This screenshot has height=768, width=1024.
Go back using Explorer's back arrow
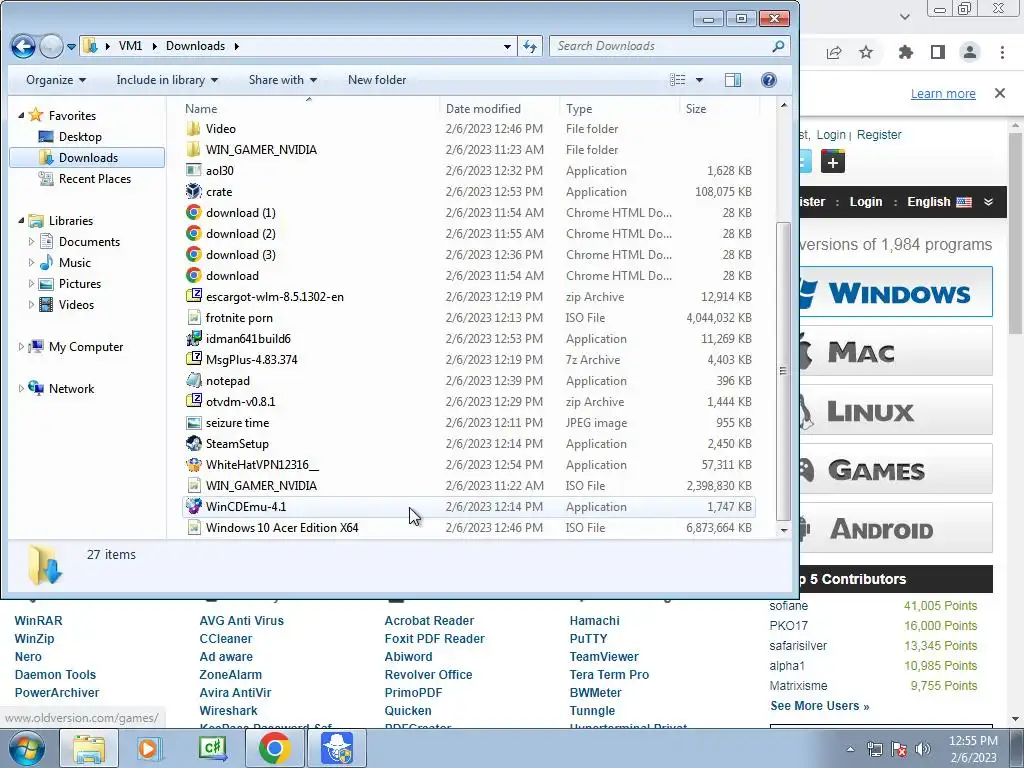click(x=24, y=46)
